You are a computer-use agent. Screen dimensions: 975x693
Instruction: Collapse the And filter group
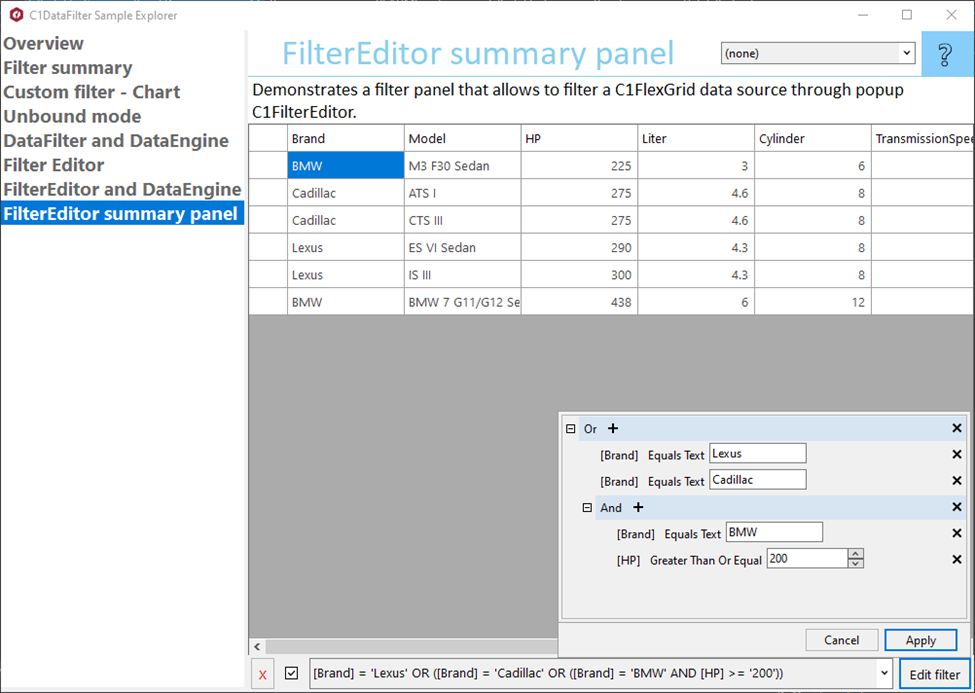coord(587,507)
